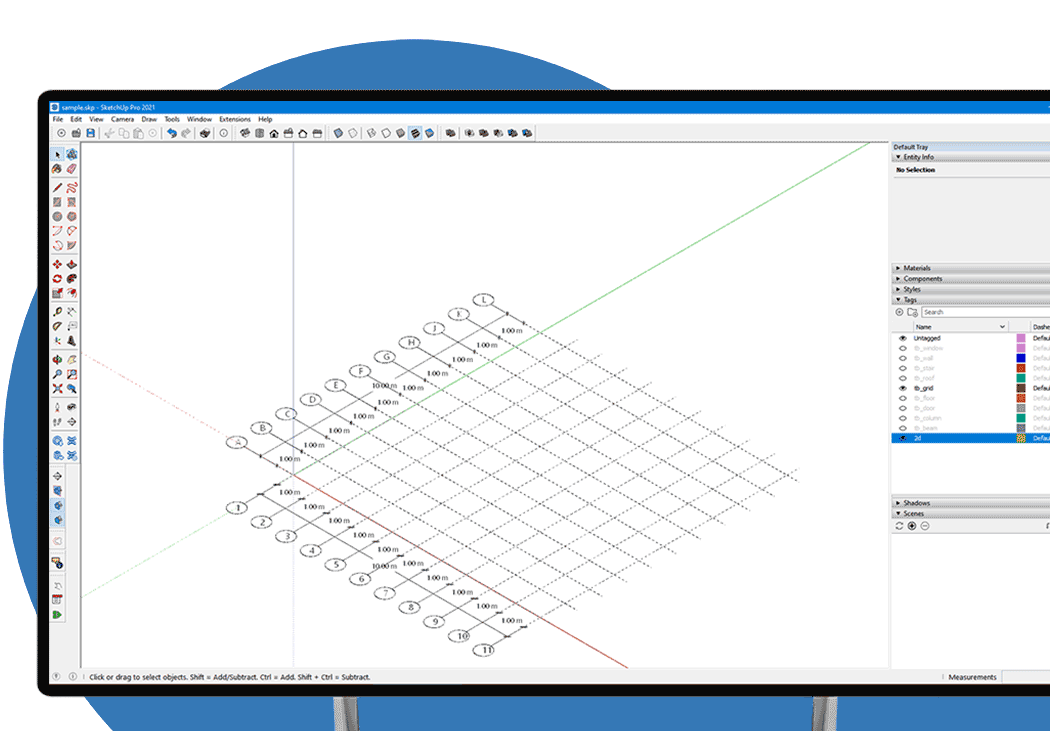Expand the Materials panel
The height and width of the screenshot is (731, 1050).
tap(898, 268)
